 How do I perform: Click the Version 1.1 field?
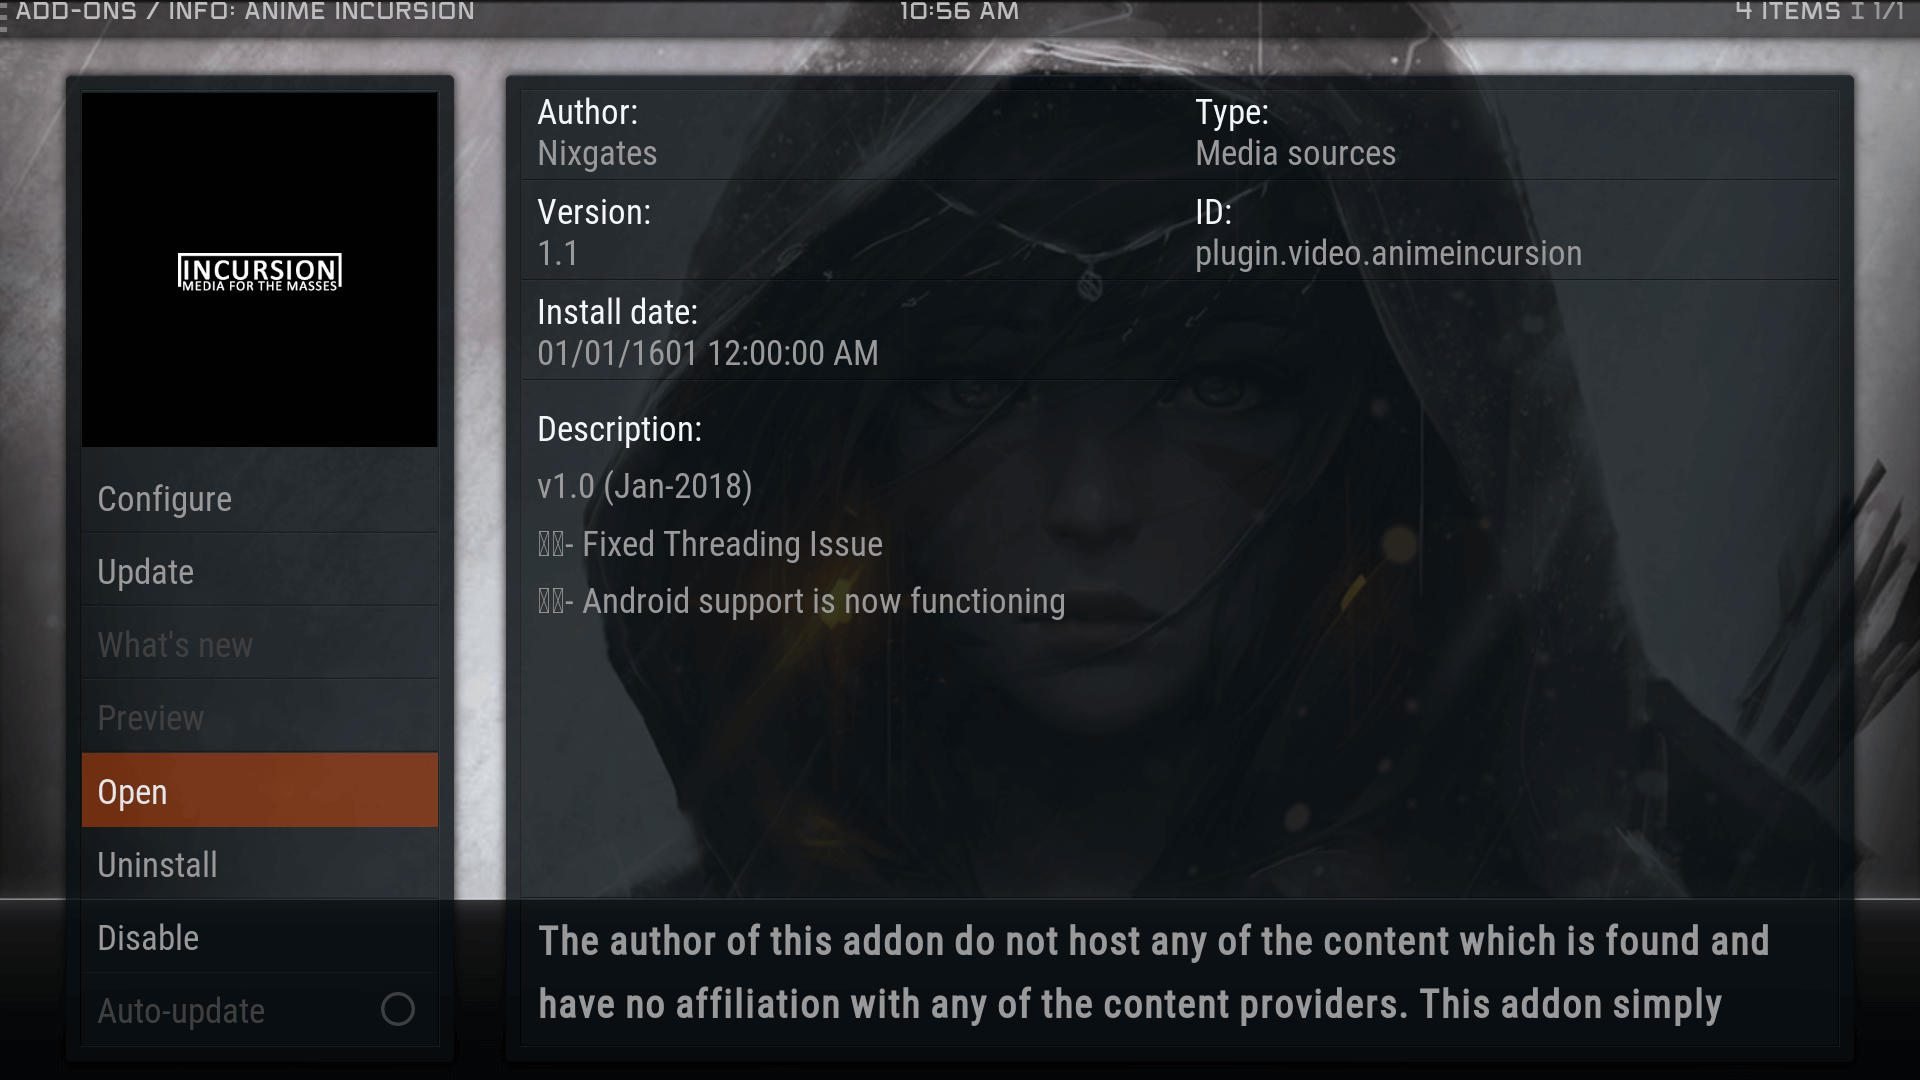[x=557, y=253]
